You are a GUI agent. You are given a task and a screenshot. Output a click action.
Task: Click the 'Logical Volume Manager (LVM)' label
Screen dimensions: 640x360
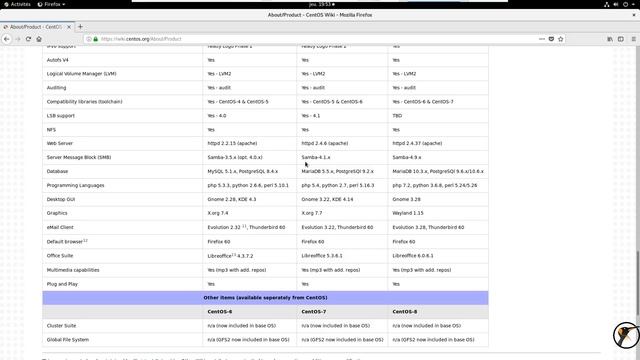click(x=82, y=74)
